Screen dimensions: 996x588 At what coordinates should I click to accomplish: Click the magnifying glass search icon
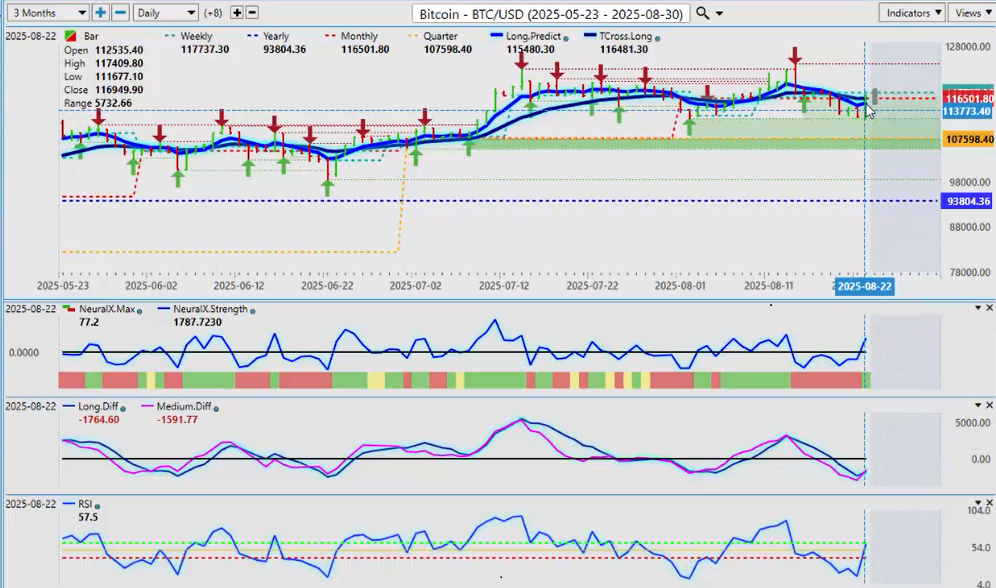click(703, 13)
